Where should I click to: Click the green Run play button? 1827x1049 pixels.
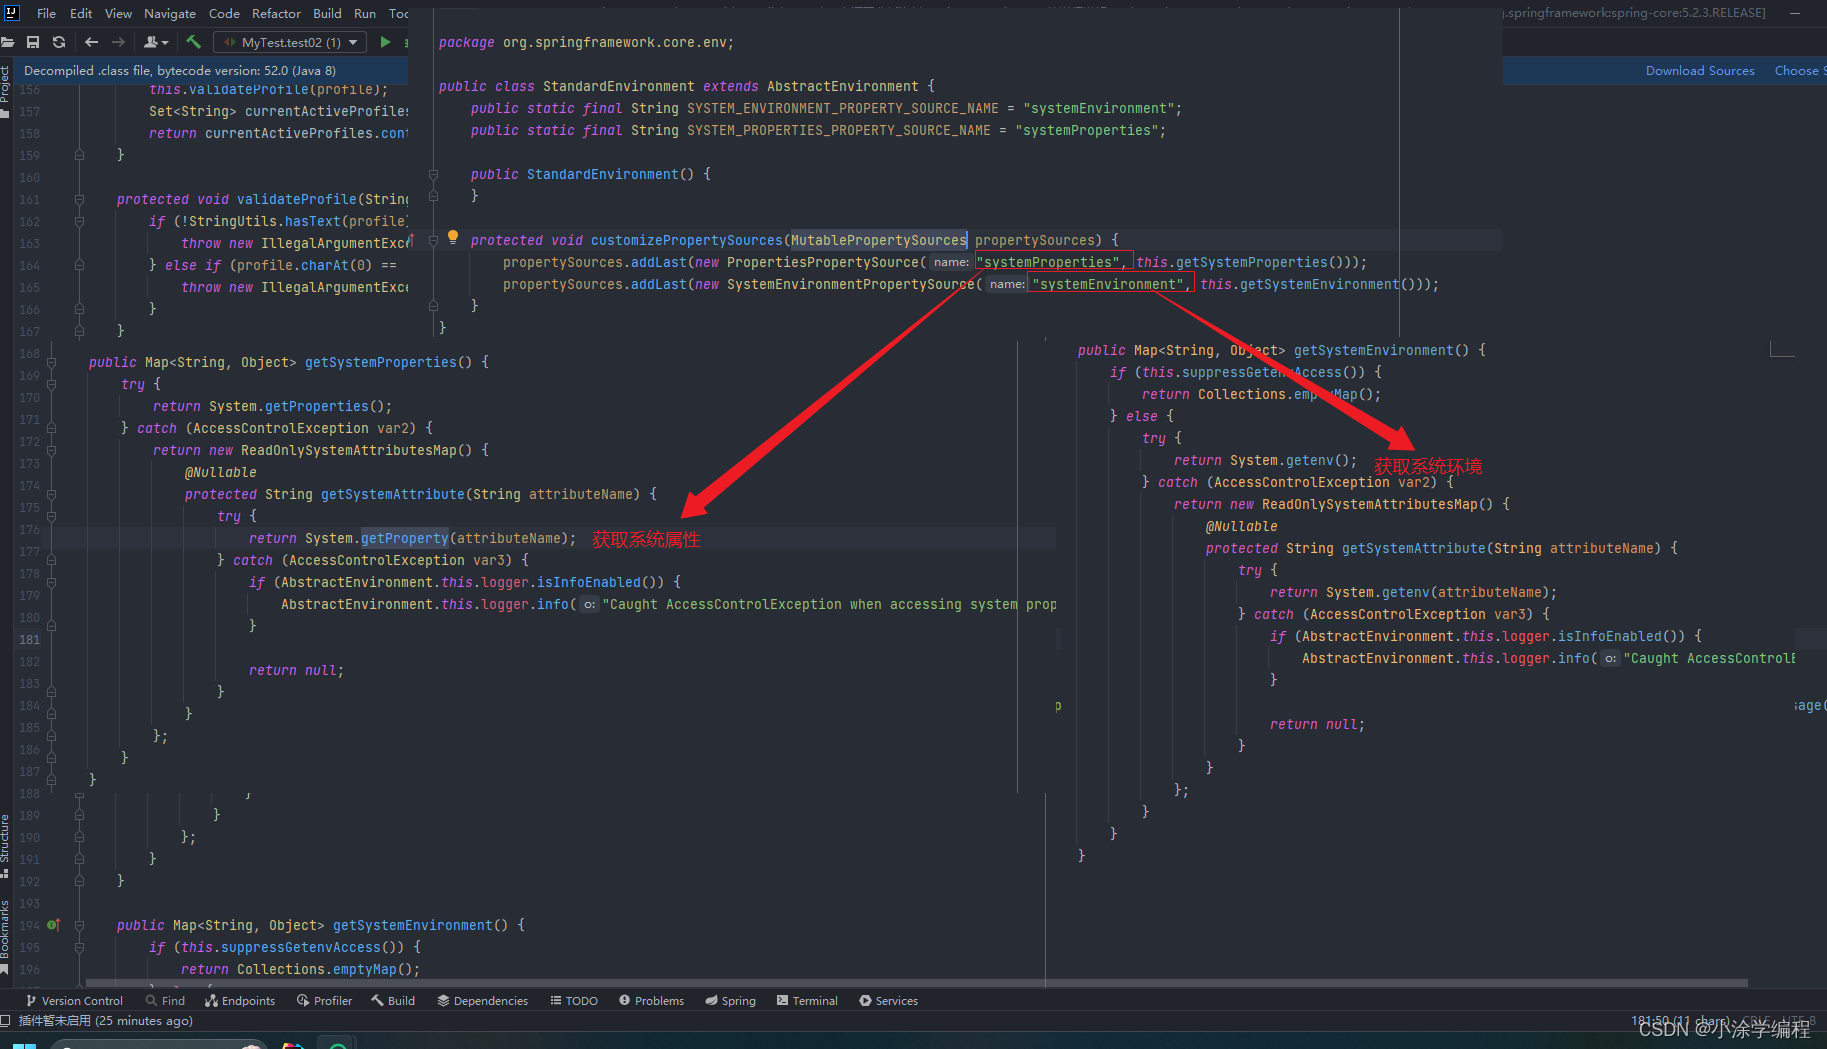point(385,42)
